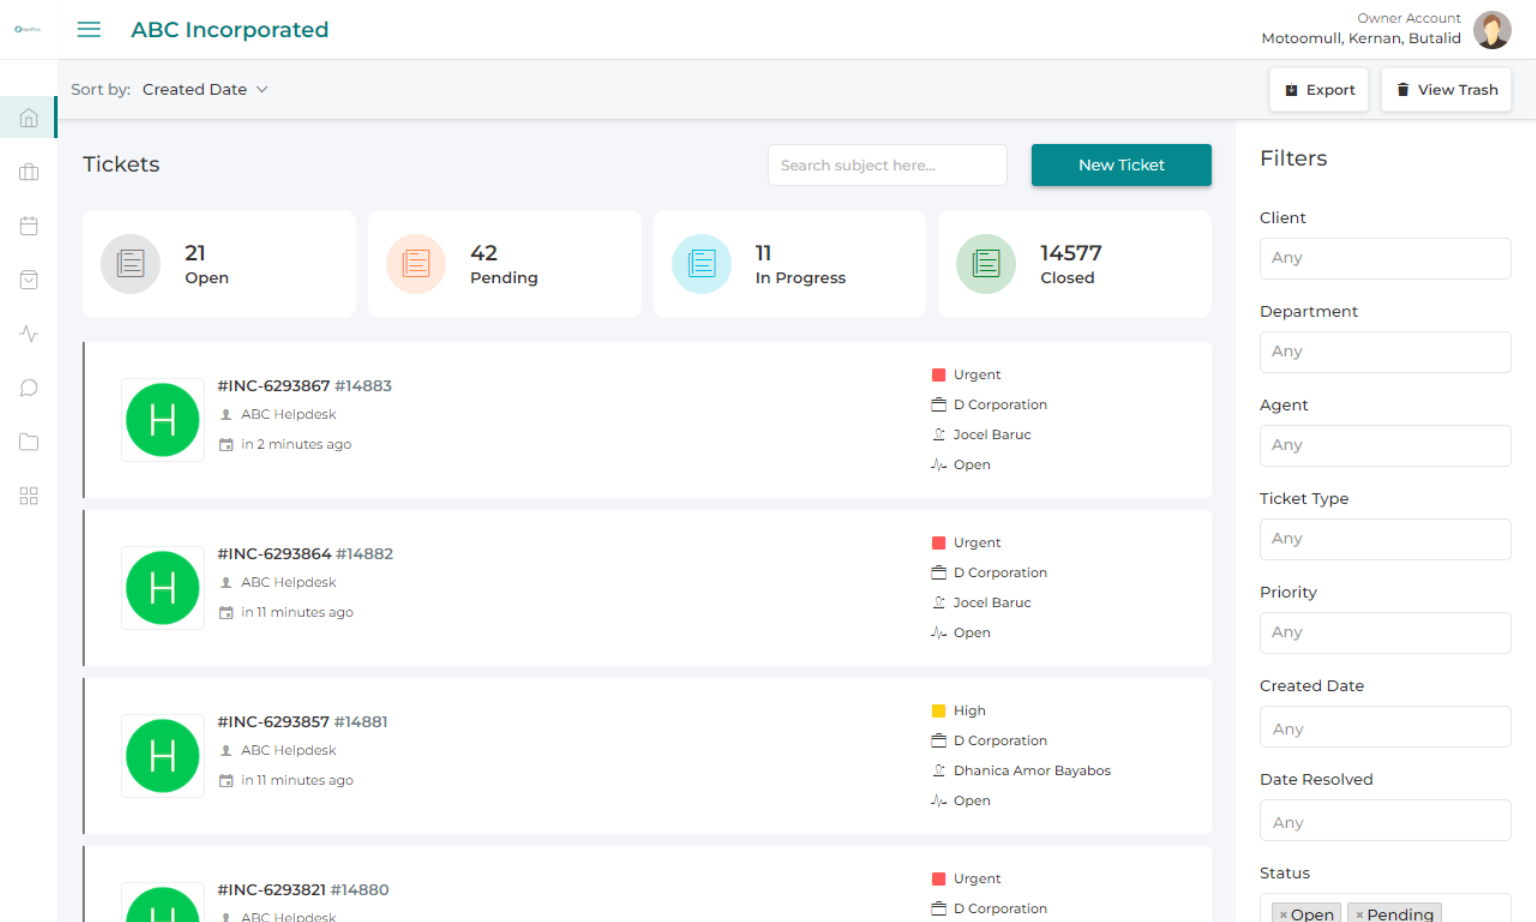Expand the Sort by Created Date dropdown
This screenshot has height=922, width=1536.
tap(205, 90)
